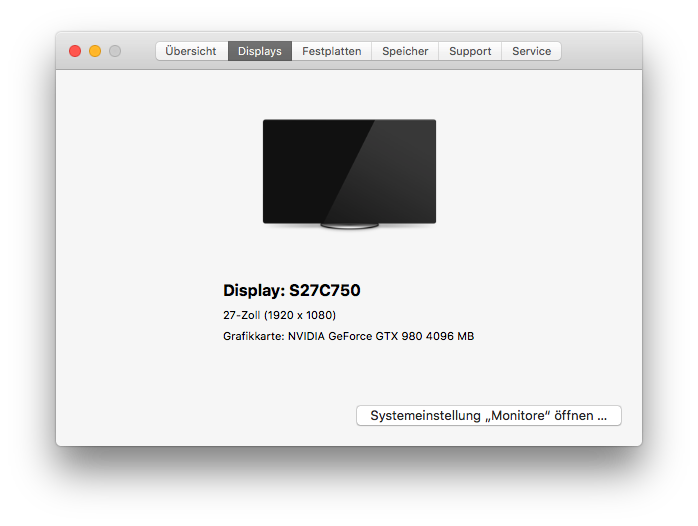Open the Support tab
This screenshot has width=698, height=526.
[x=470, y=51]
